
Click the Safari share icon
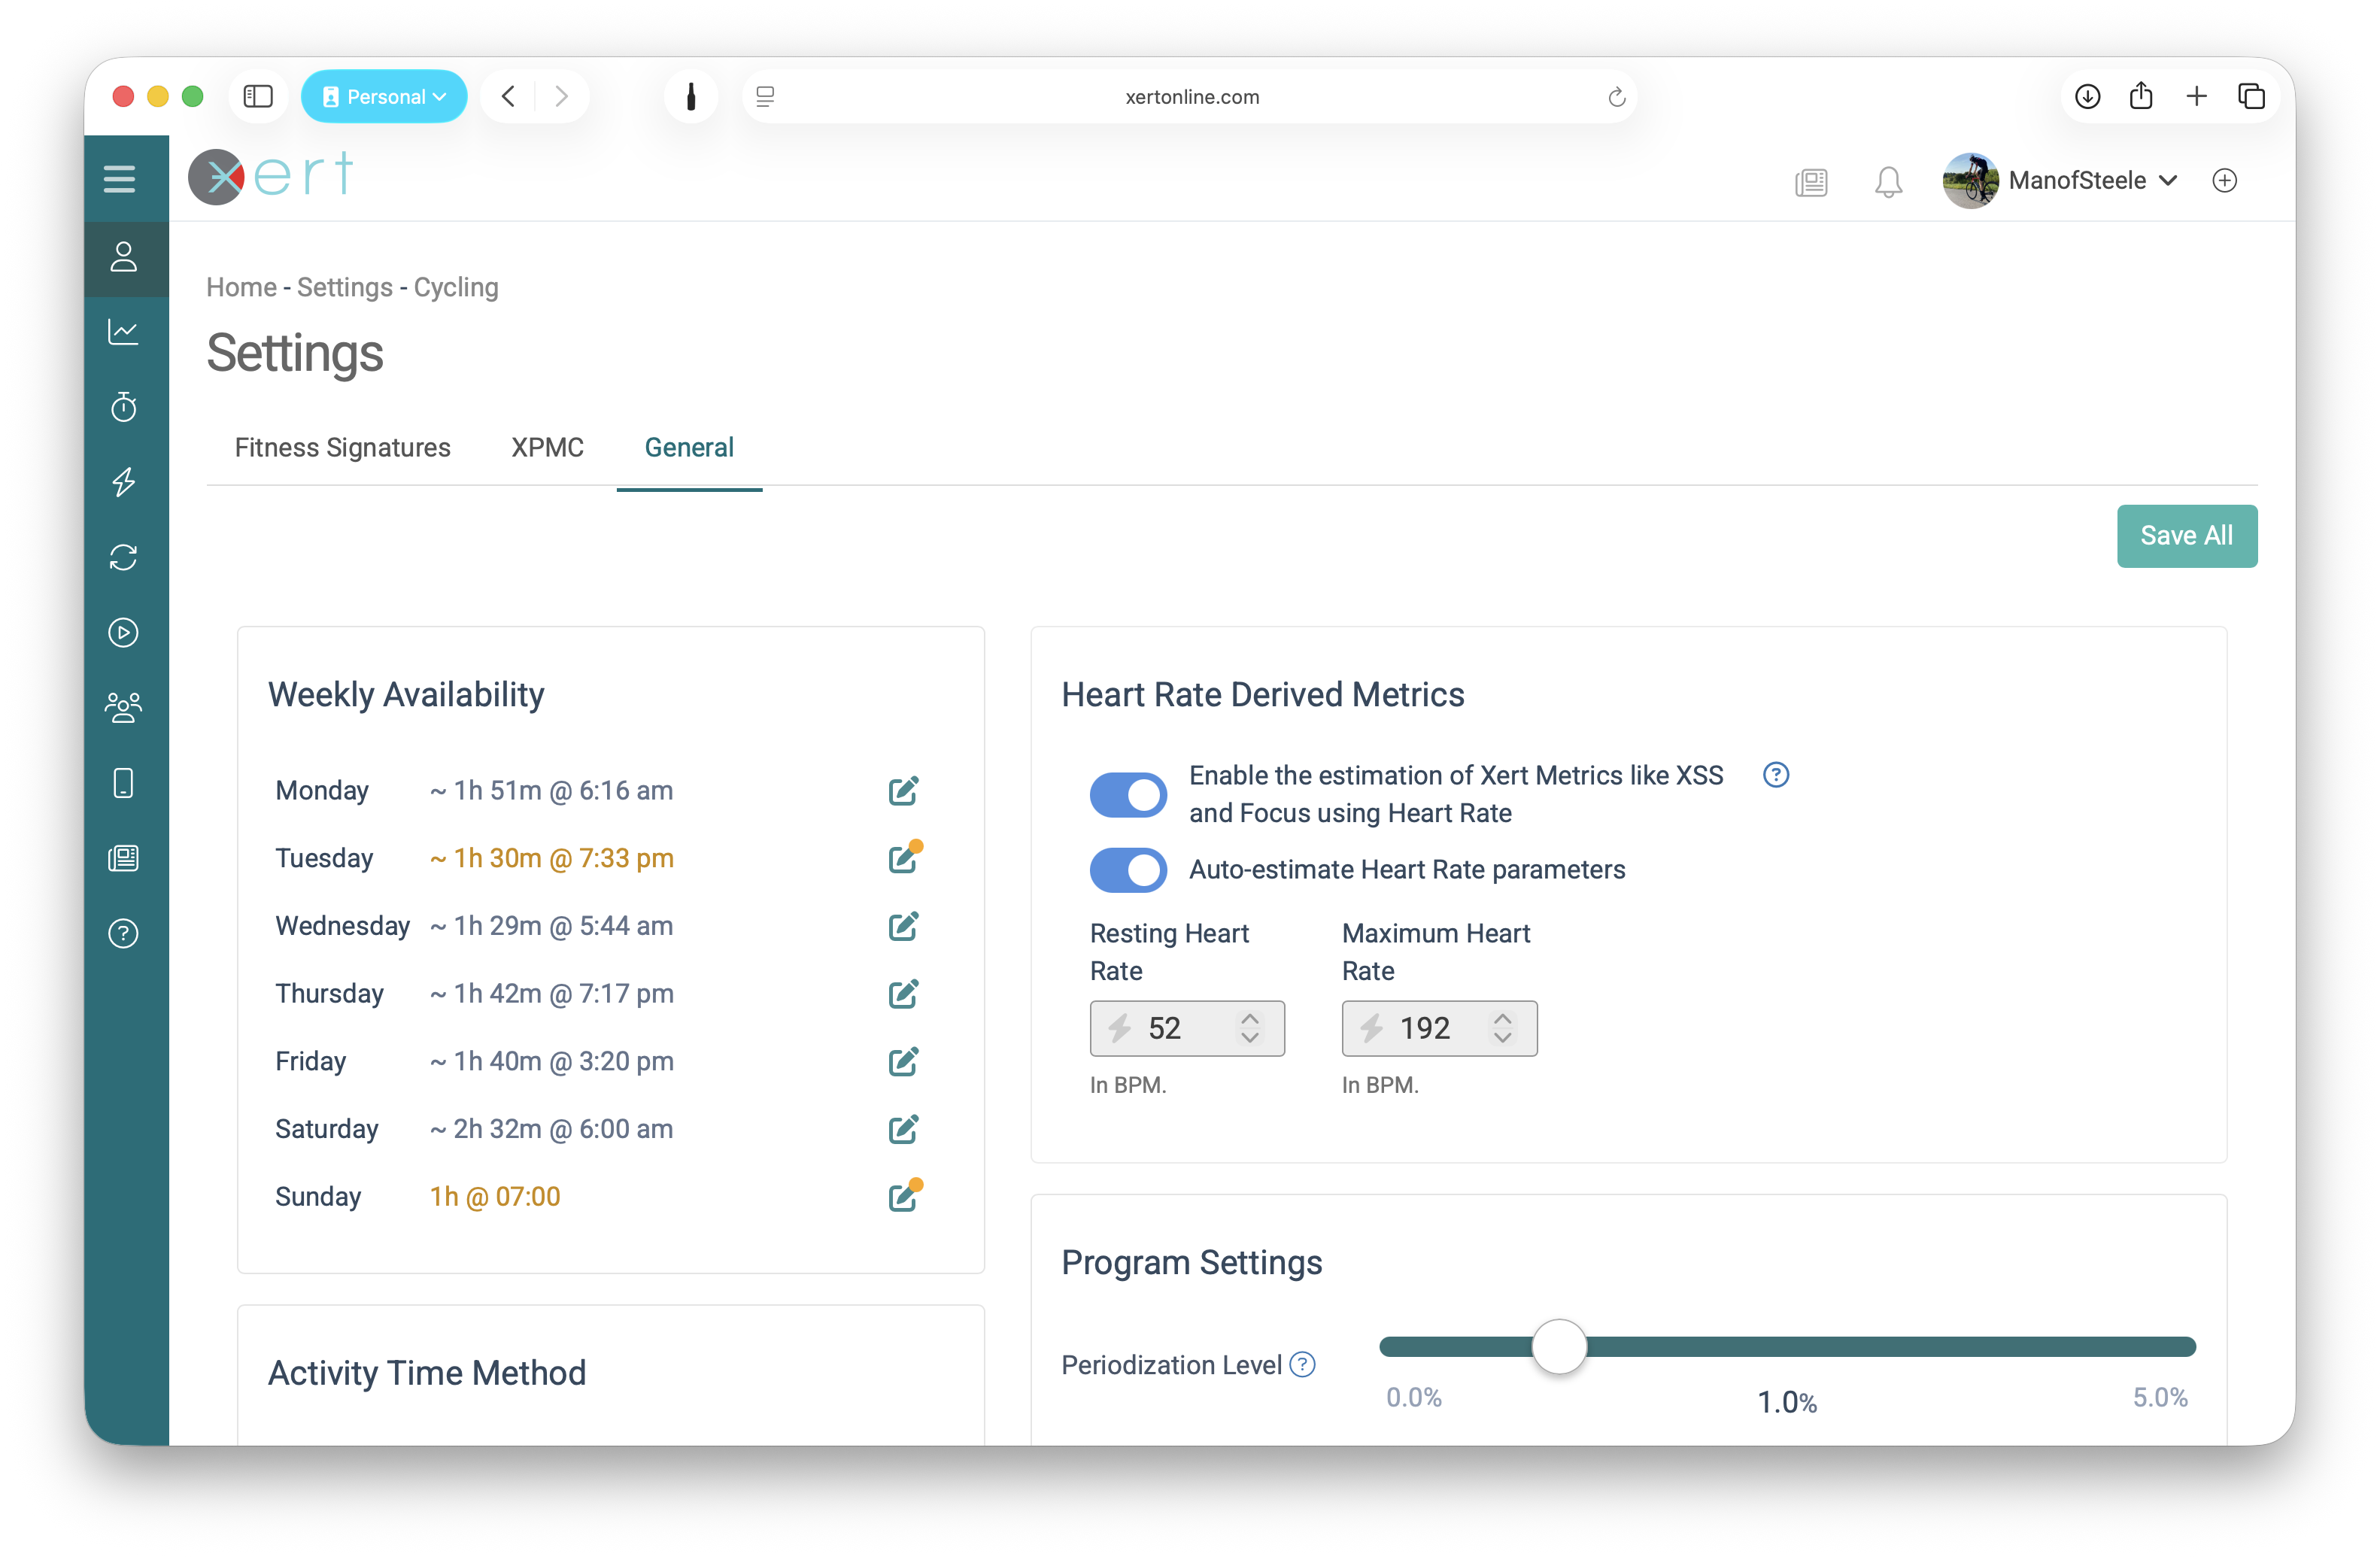tap(2141, 97)
